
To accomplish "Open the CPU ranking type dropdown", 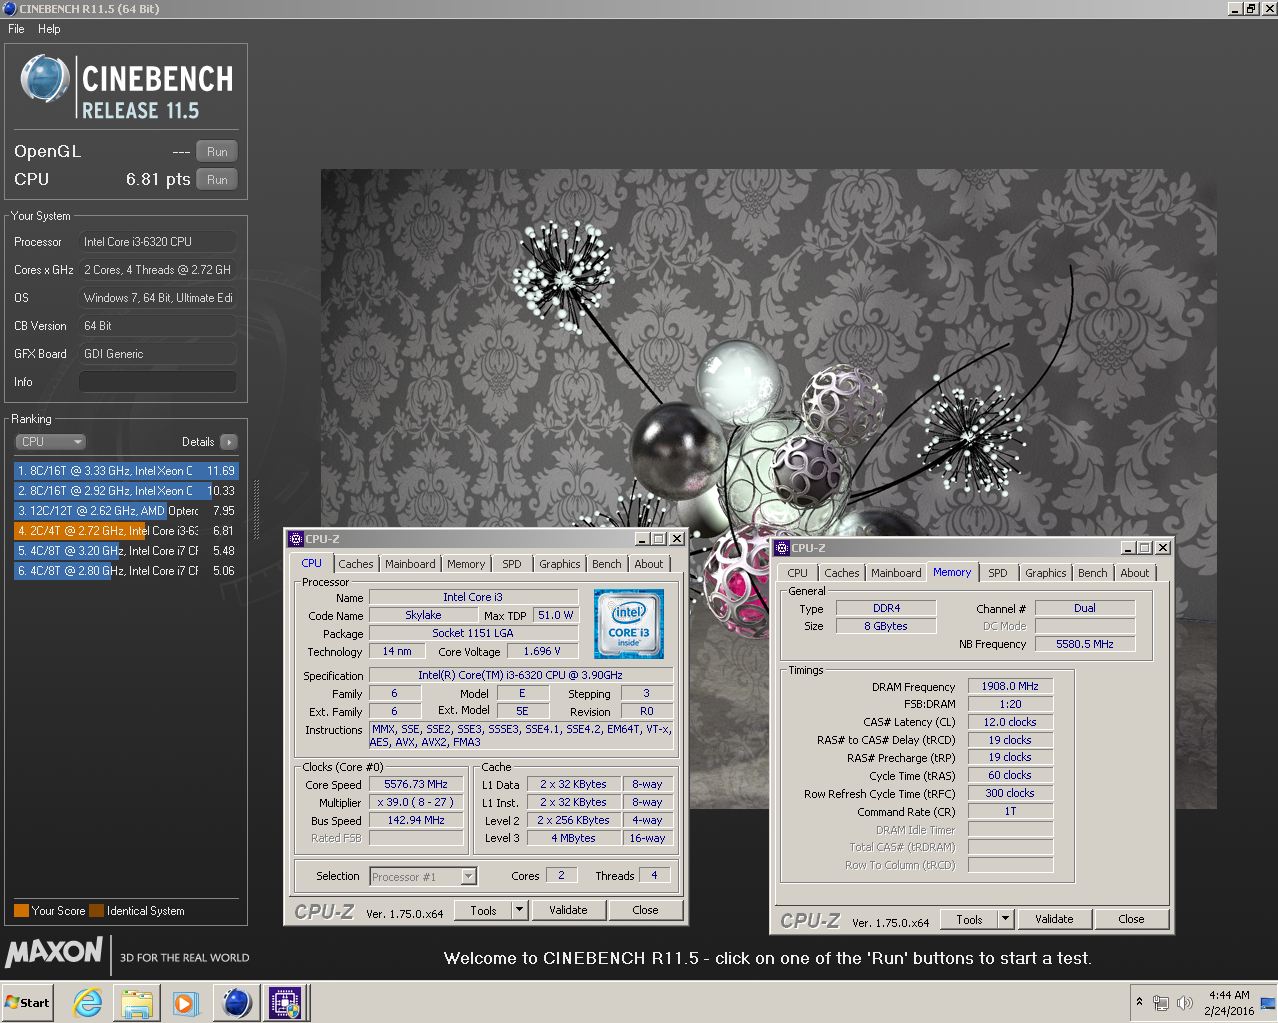I will [x=50, y=442].
